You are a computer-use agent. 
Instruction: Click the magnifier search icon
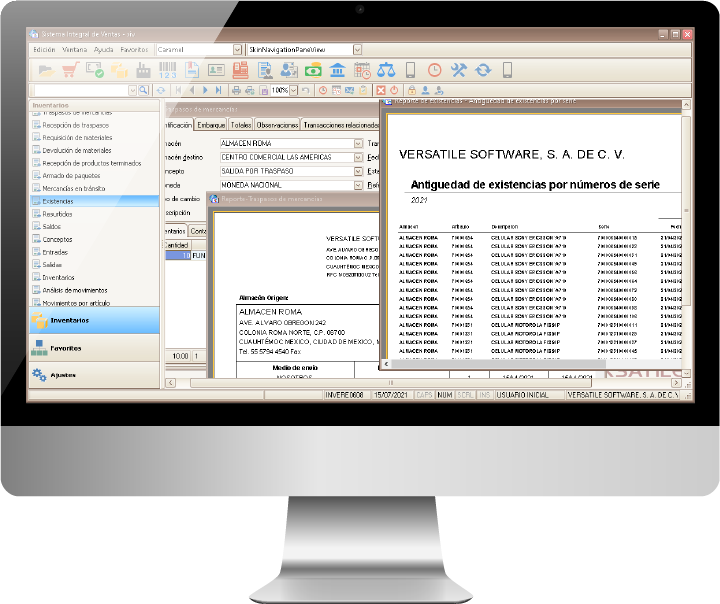143,90
